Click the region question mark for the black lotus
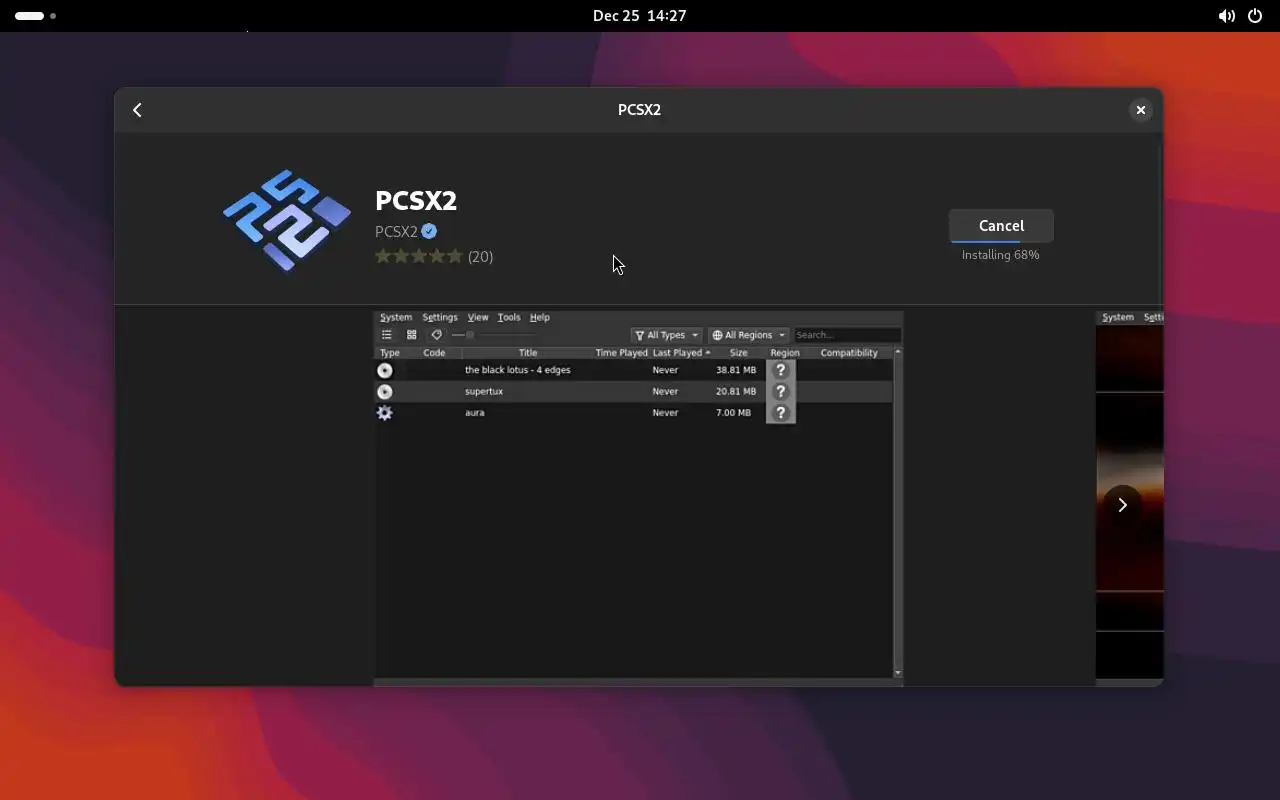This screenshot has width=1280, height=800. point(781,370)
